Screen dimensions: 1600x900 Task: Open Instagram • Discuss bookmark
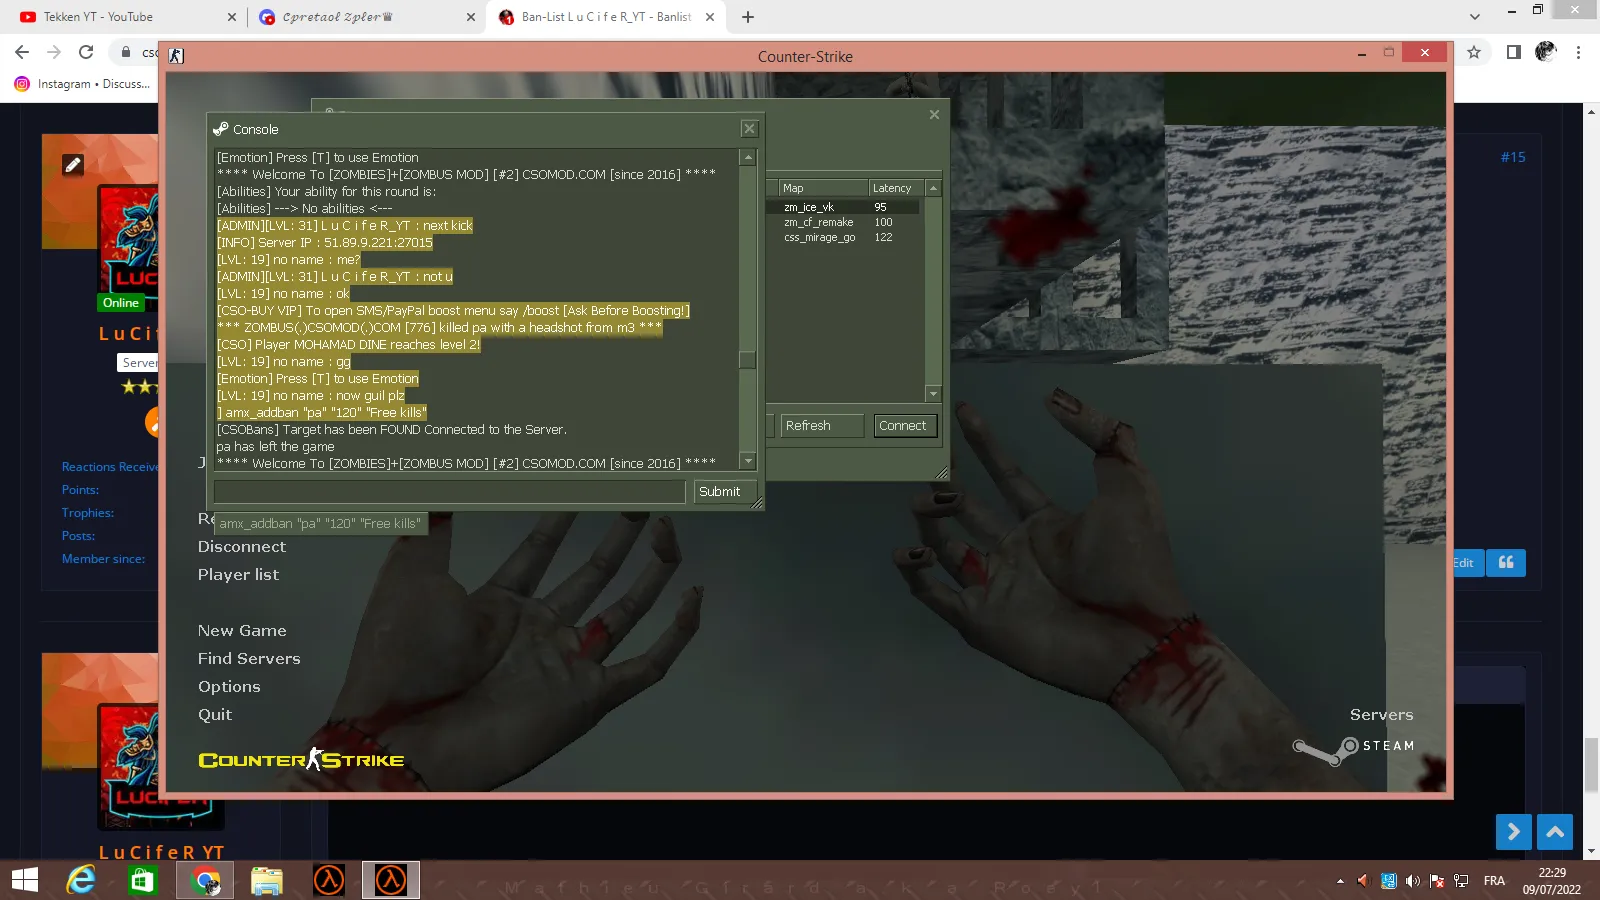click(x=82, y=84)
